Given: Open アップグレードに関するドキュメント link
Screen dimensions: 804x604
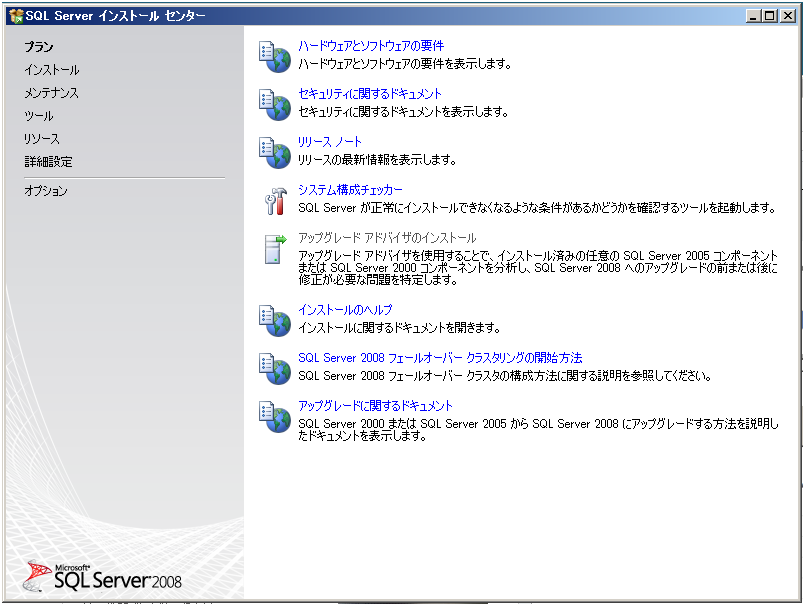Looking at the screenshot, I should point(375,406).
